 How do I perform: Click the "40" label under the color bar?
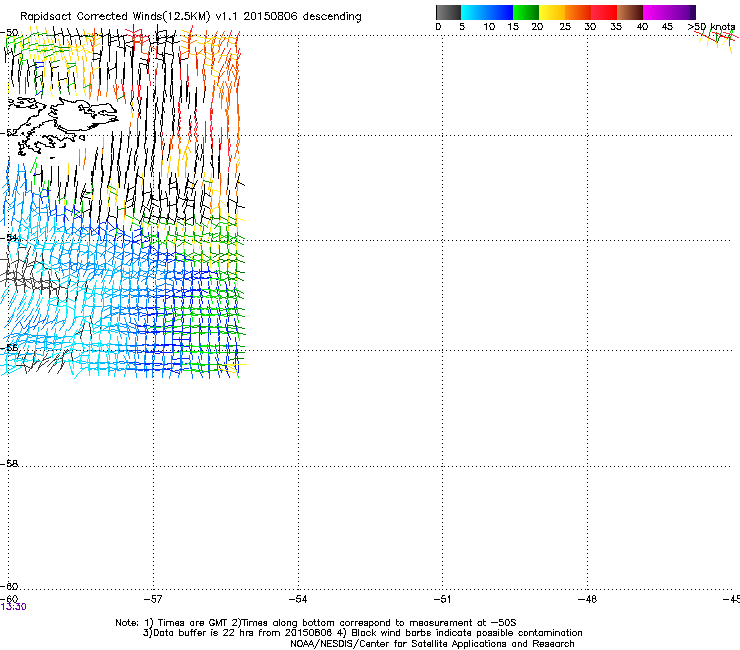pos(642,27)
